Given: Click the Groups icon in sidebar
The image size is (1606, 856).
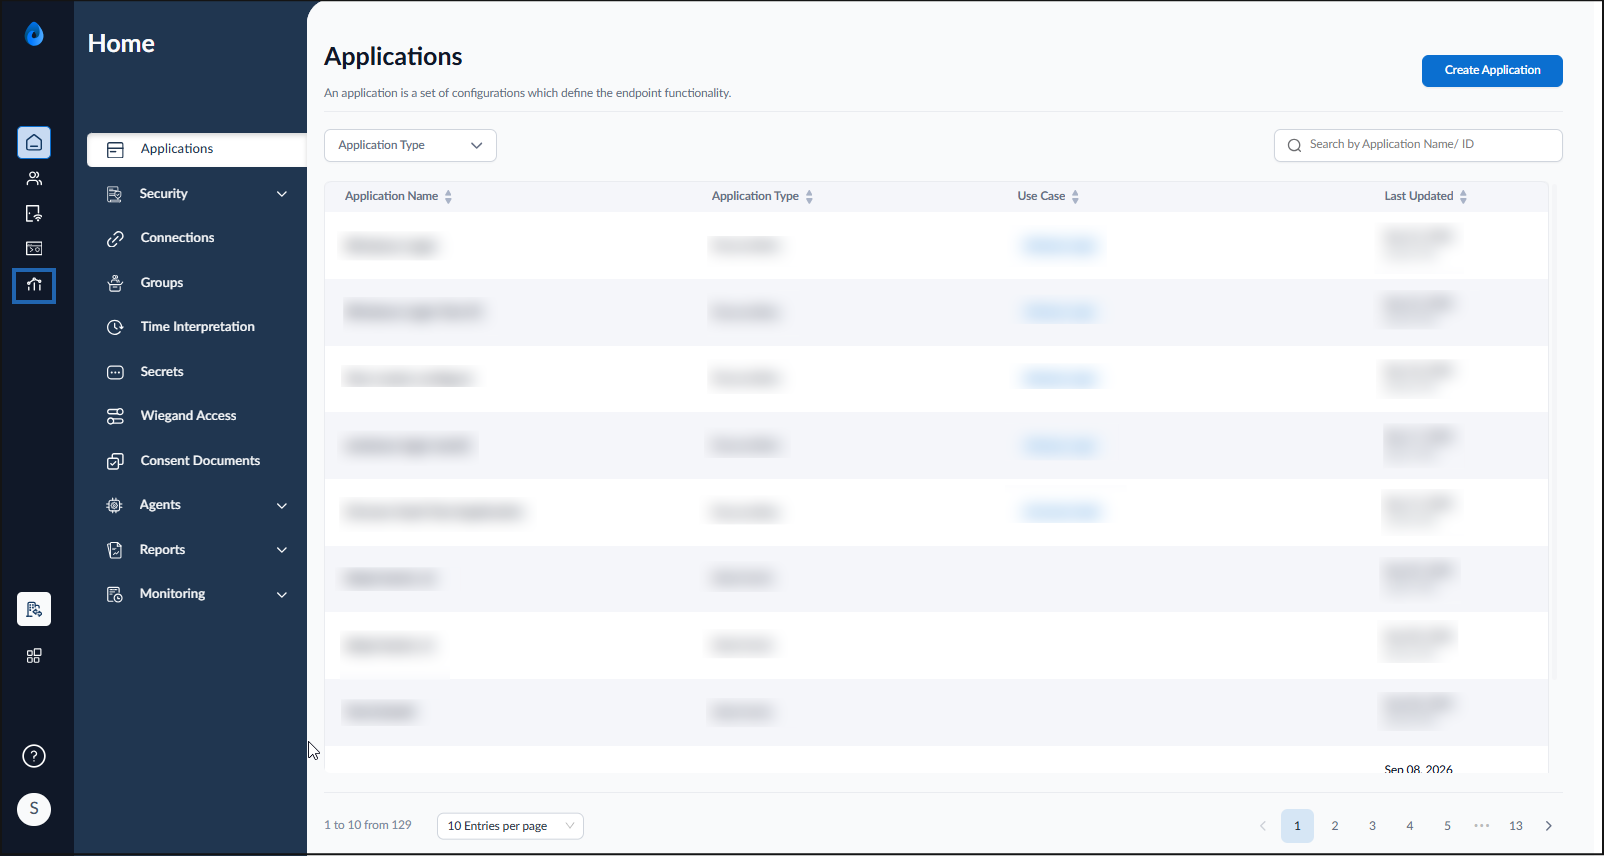Looking at the screenshot, I should pyautogui.click(x=115, y=283).
